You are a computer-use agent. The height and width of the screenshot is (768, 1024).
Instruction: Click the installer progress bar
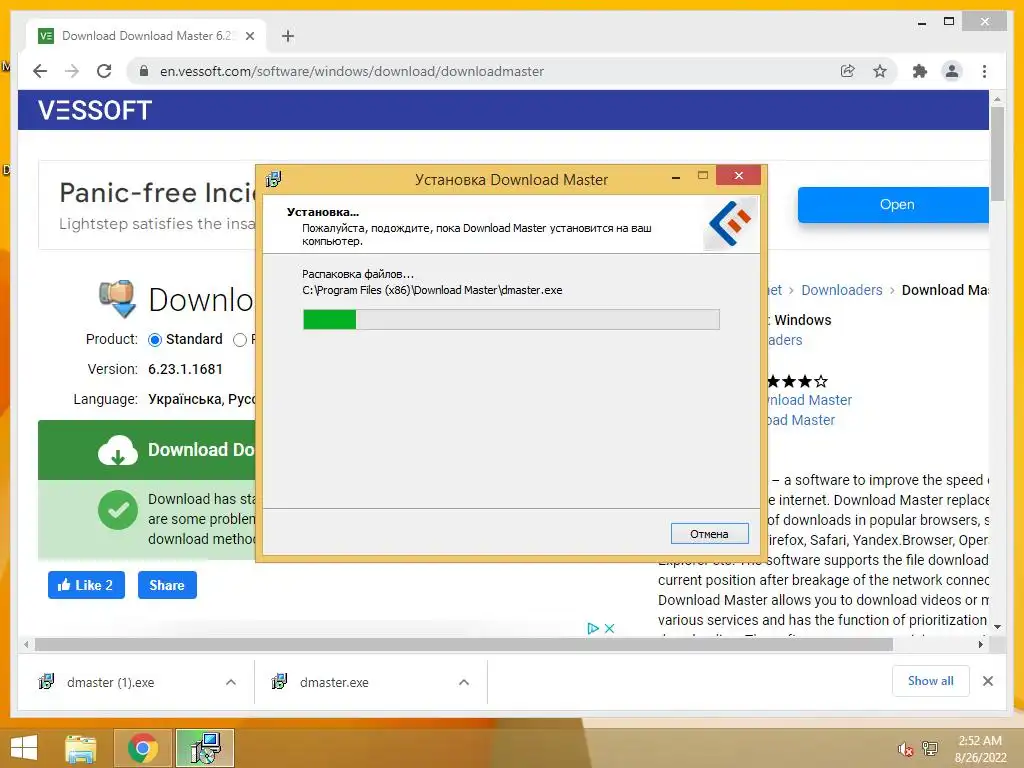tap(511, 319)
